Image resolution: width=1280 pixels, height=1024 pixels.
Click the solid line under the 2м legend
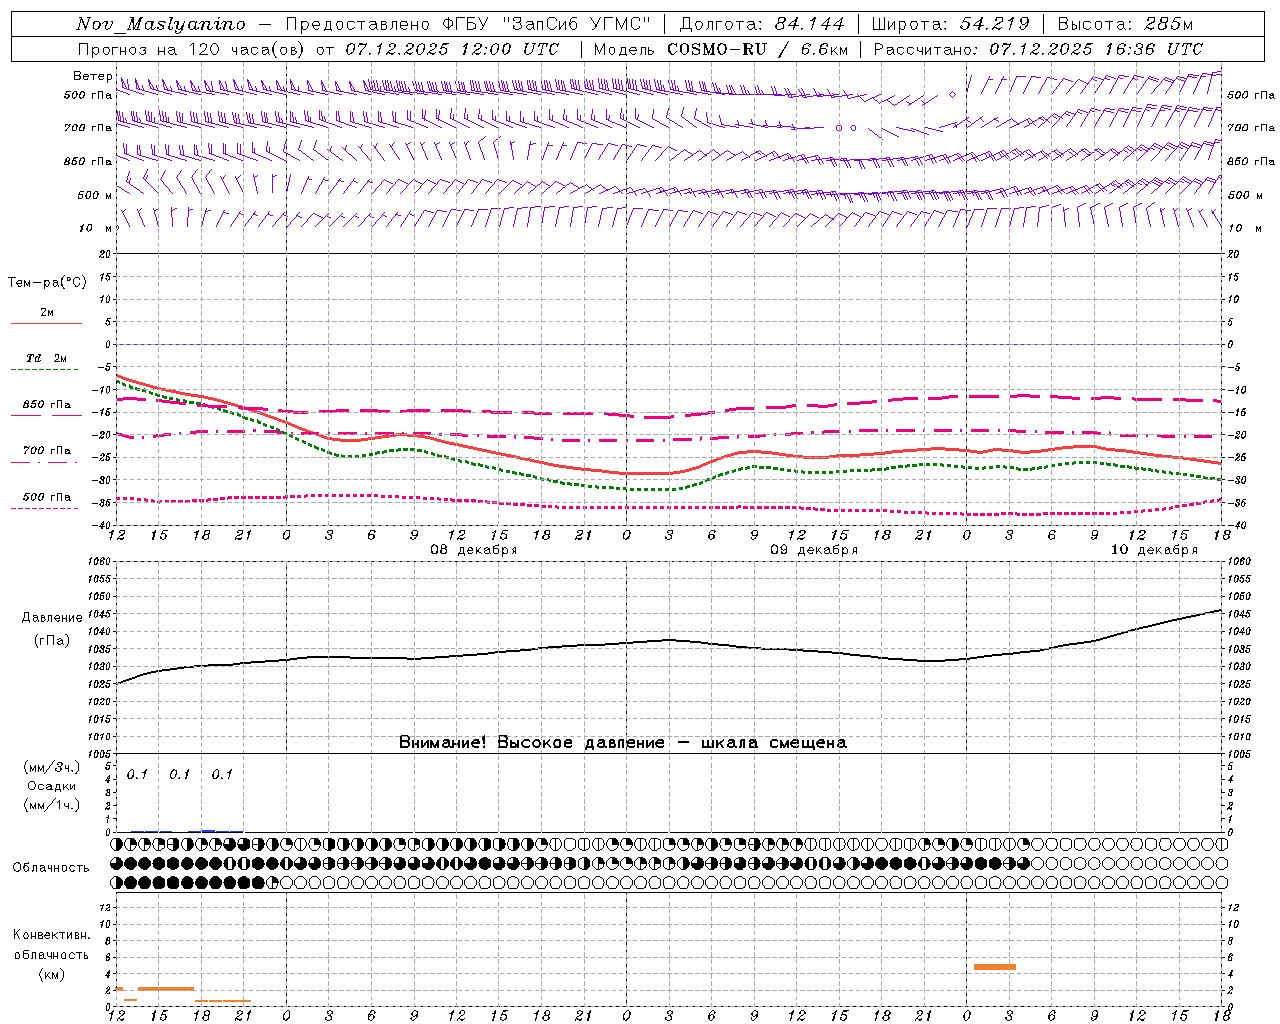click(46, 323)
